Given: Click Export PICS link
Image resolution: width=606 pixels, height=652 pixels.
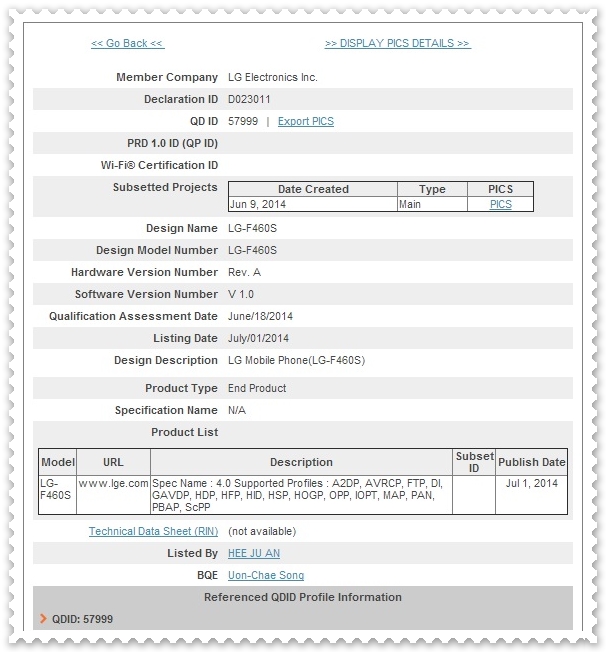Looking at the screenshot, I should click(x=306, y=121).
